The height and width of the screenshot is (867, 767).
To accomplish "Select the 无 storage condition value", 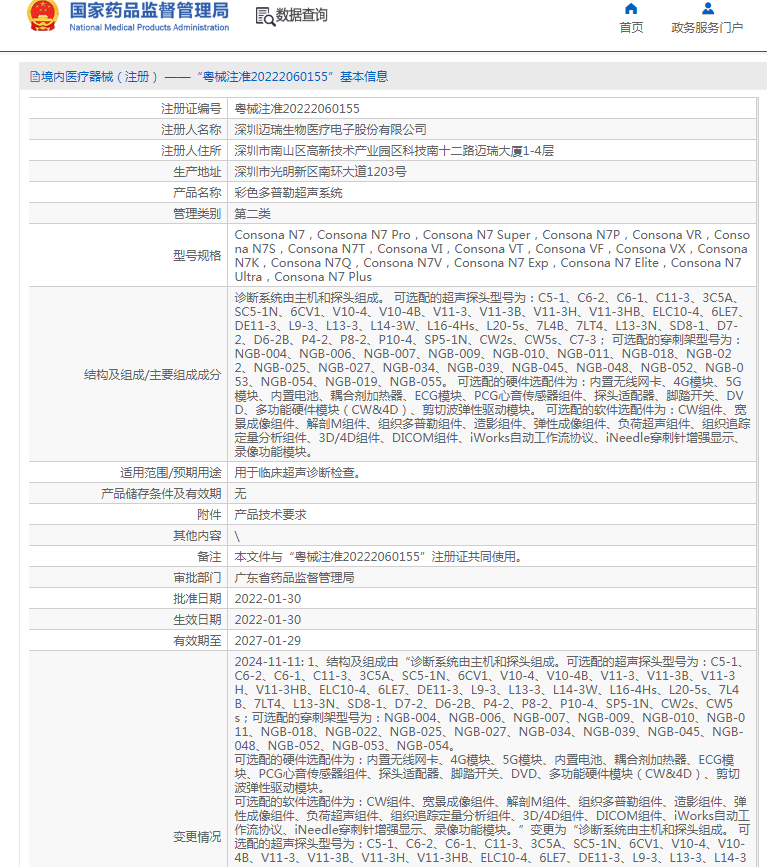I will point(240,494).
